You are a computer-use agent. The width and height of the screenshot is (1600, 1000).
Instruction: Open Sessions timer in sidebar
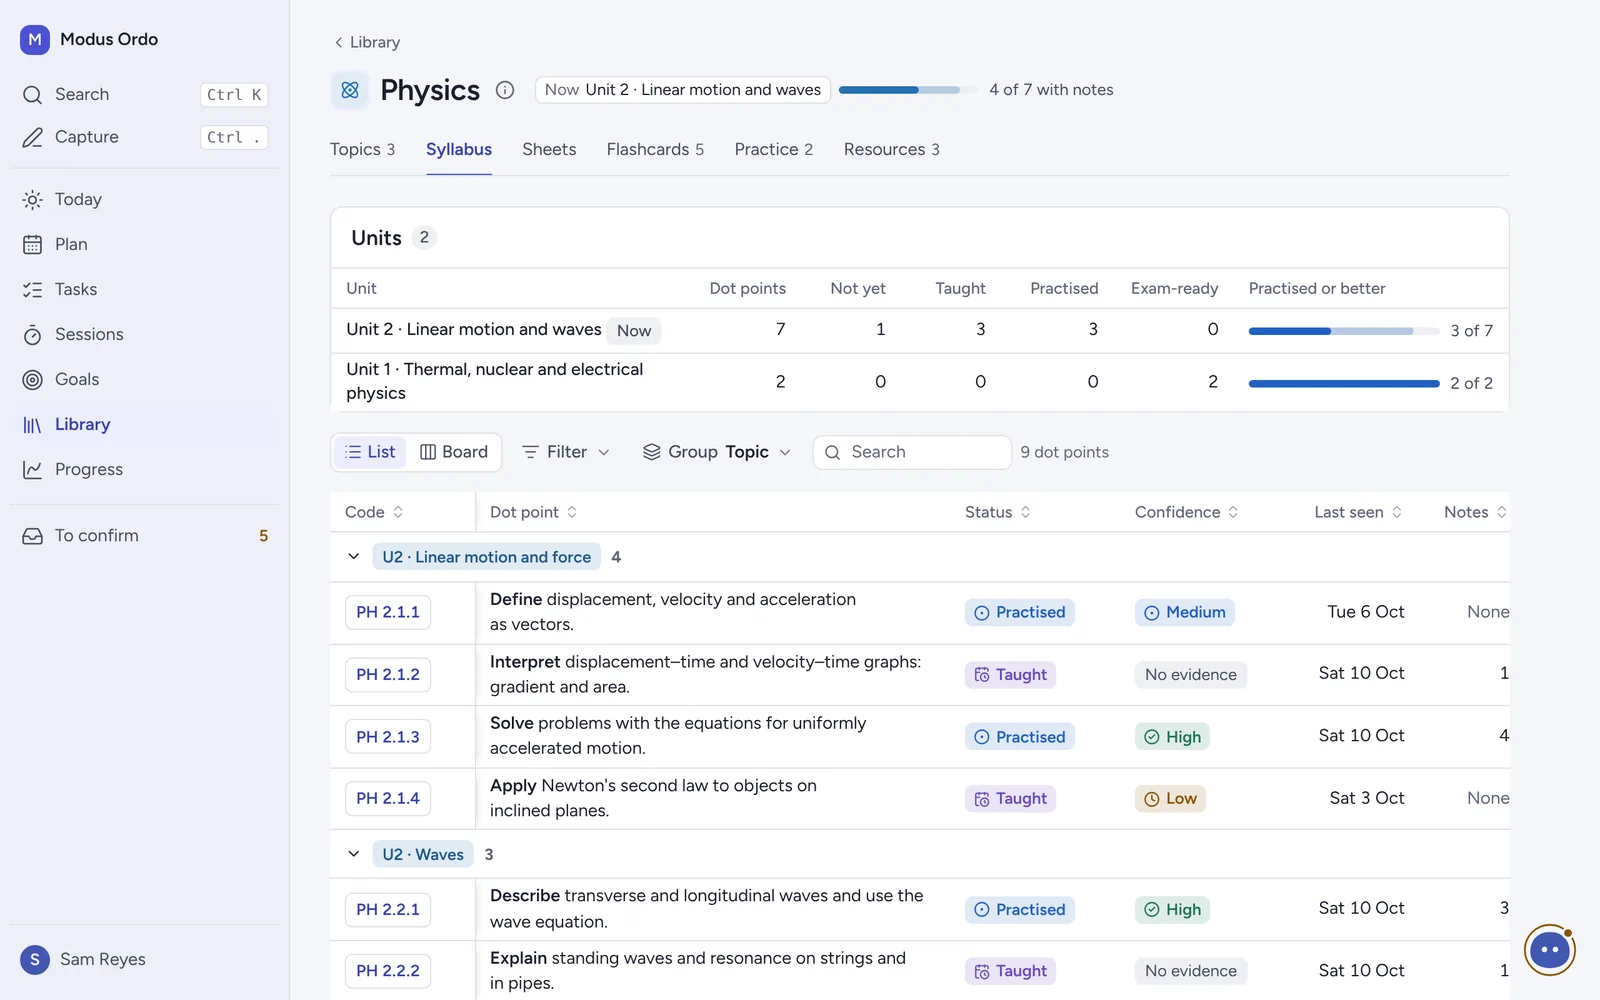[144, 334]
